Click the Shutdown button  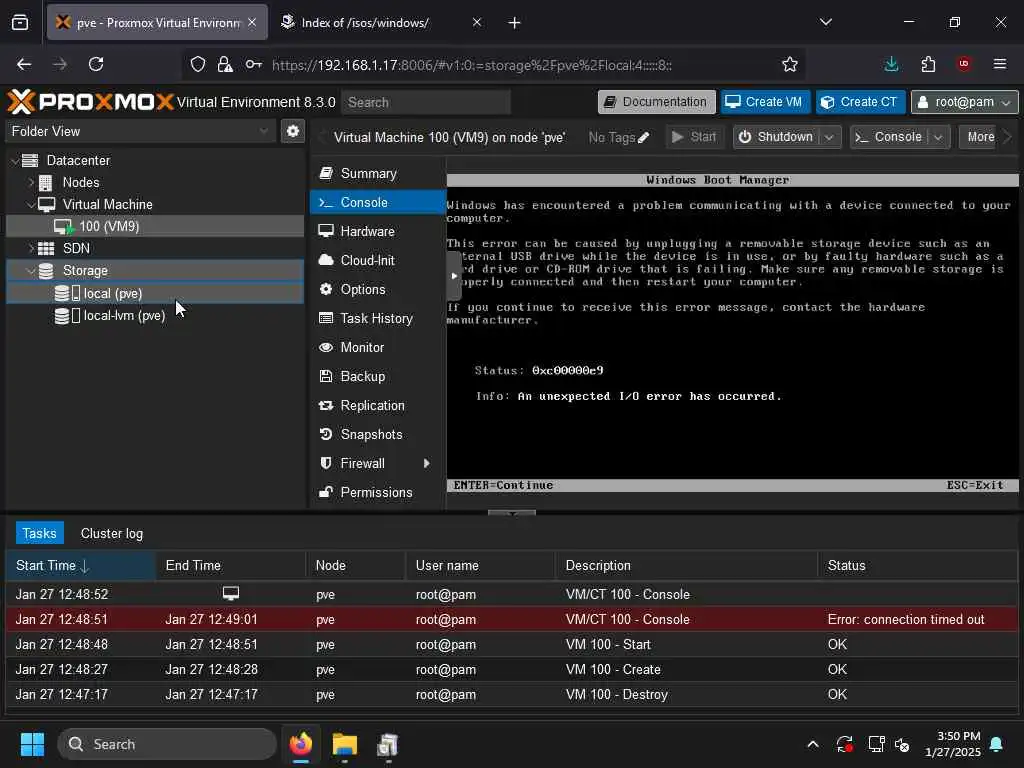(776, 137)
